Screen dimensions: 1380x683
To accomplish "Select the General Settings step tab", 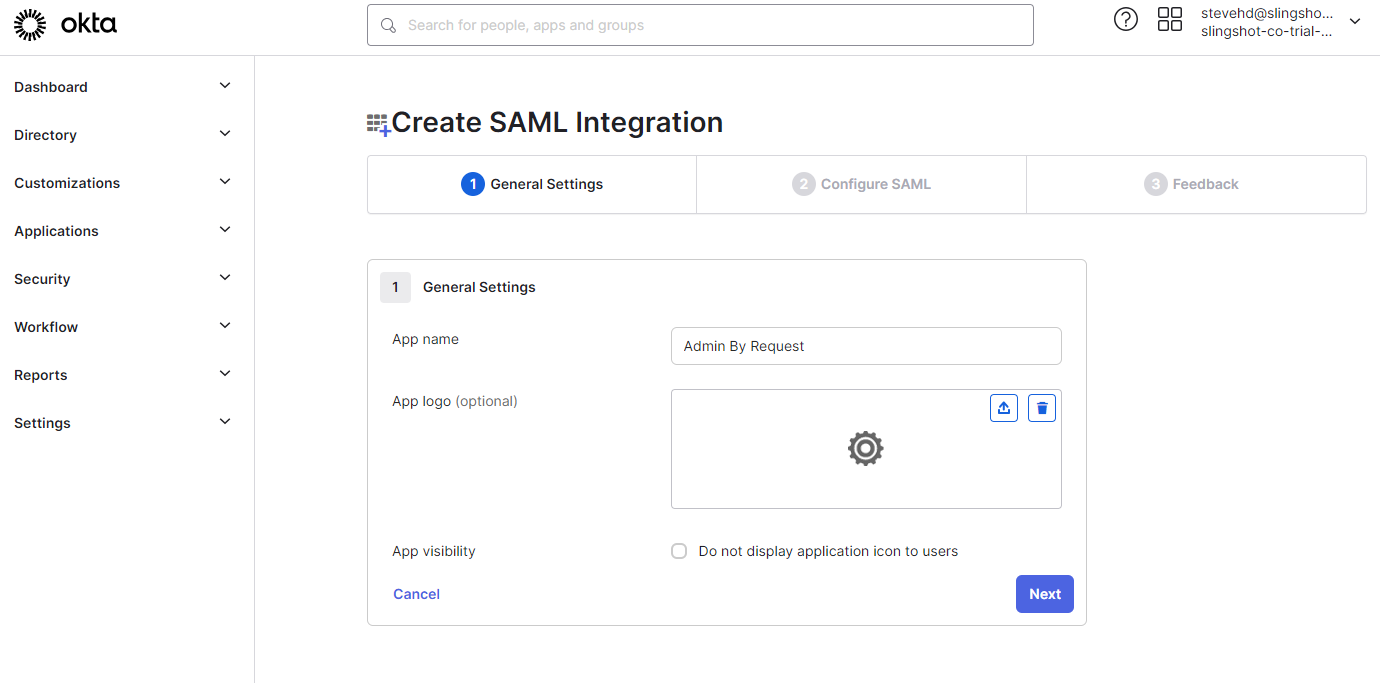I will coord(532,184).
